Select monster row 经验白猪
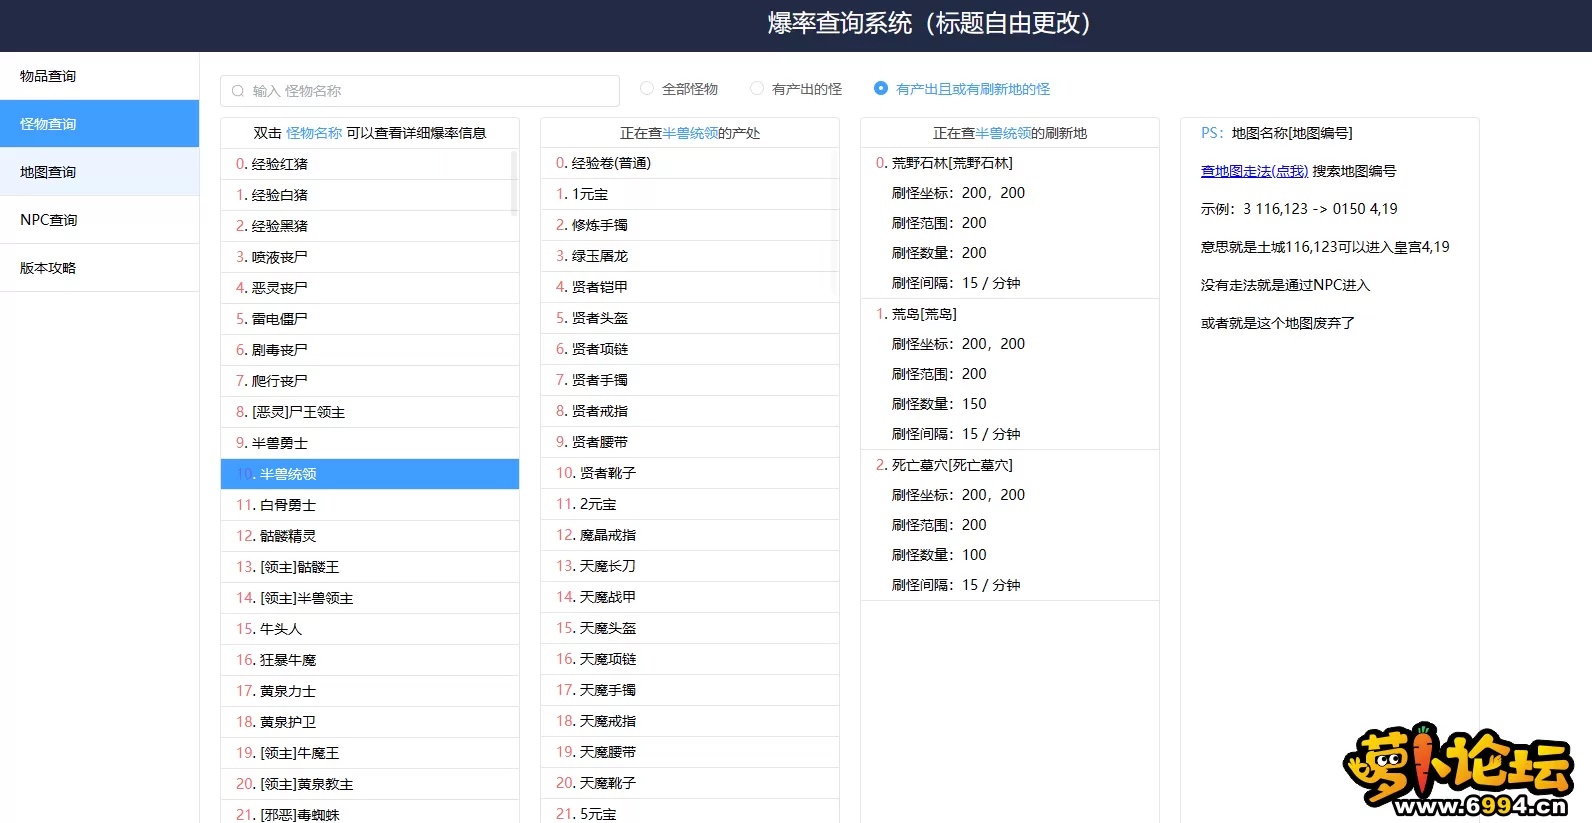The width and height of the screenshot is (1592, 823). click(369, 195)
